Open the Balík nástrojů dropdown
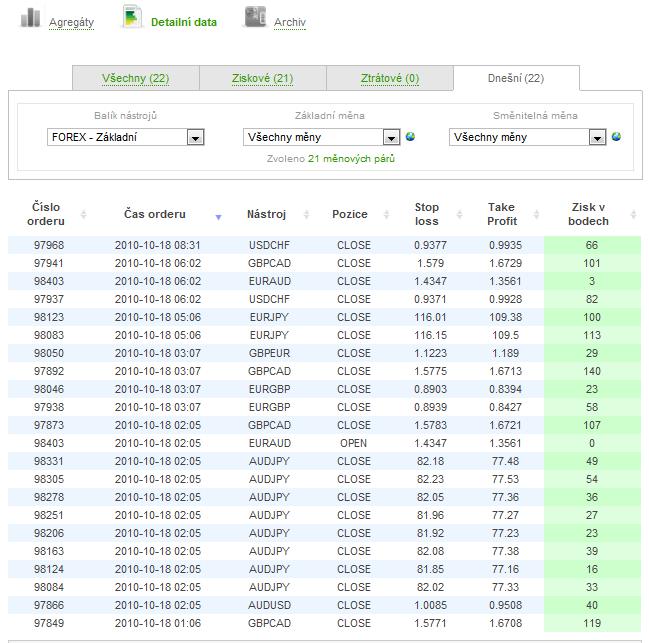649x643 pixels. (126, 137)
